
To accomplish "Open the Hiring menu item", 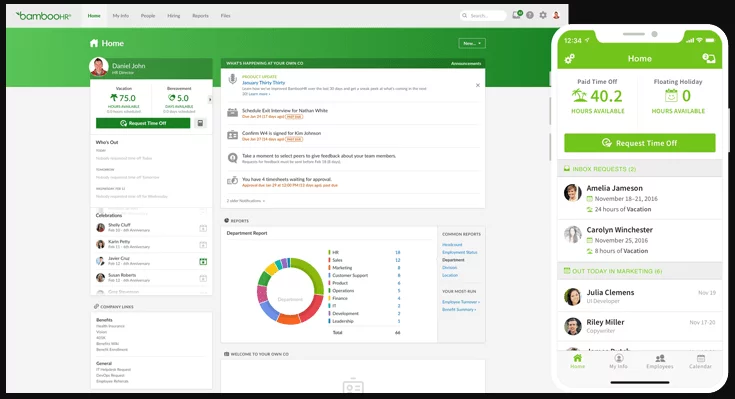I will coord(174,15).
